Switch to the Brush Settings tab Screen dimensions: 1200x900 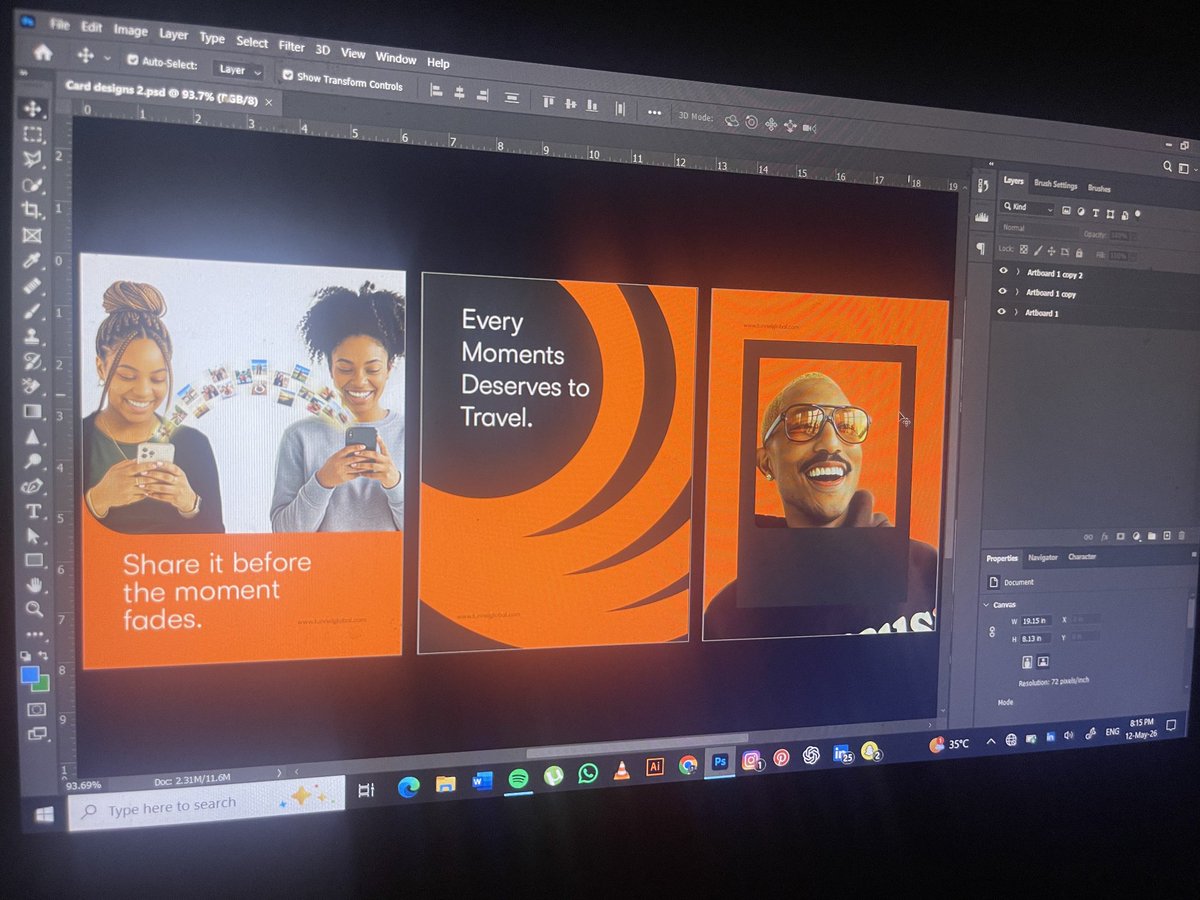(1056, 185)
